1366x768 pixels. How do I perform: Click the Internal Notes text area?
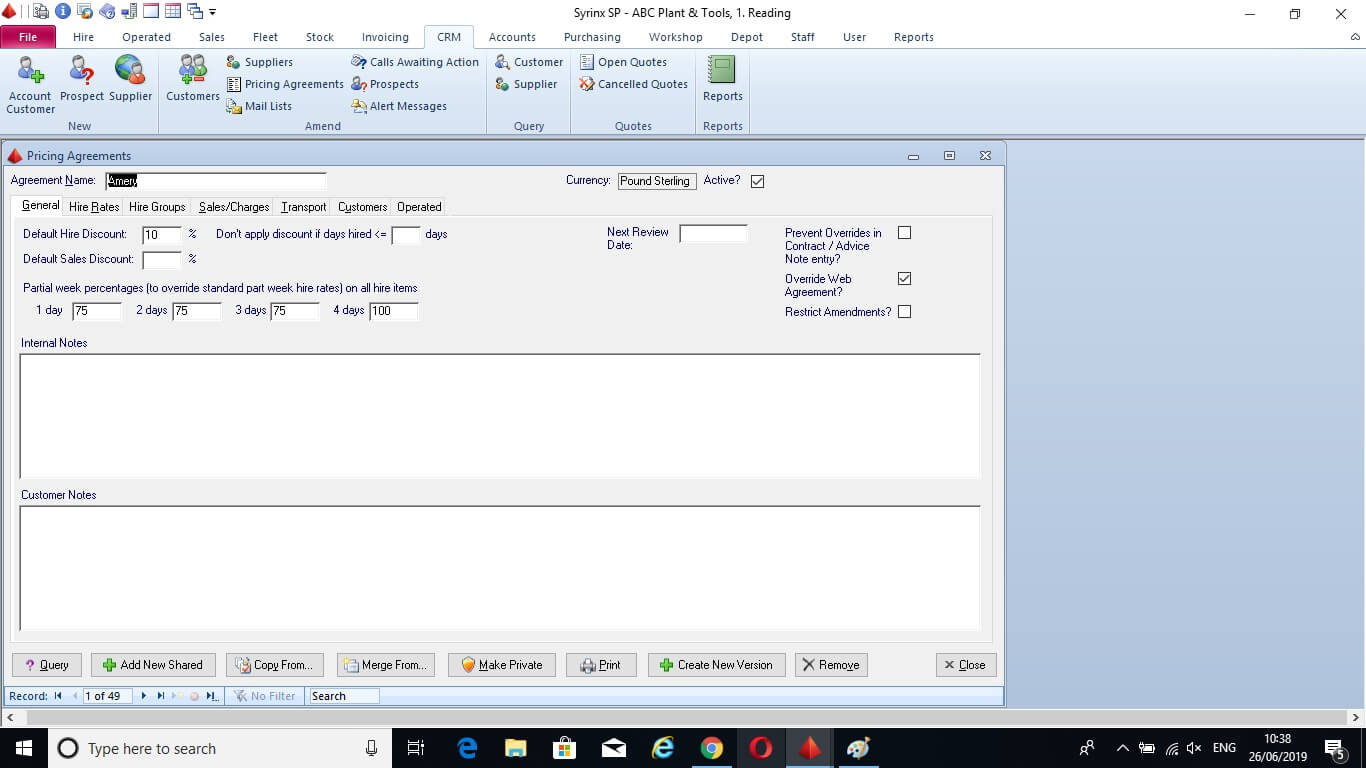pos(500,415)
